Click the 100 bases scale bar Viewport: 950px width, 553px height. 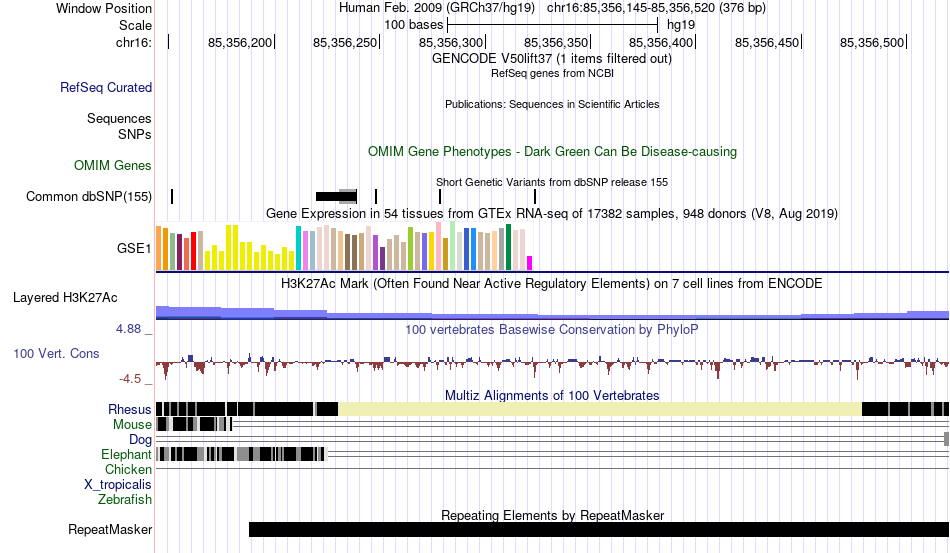pyautogui.click(x=552, y=25)
